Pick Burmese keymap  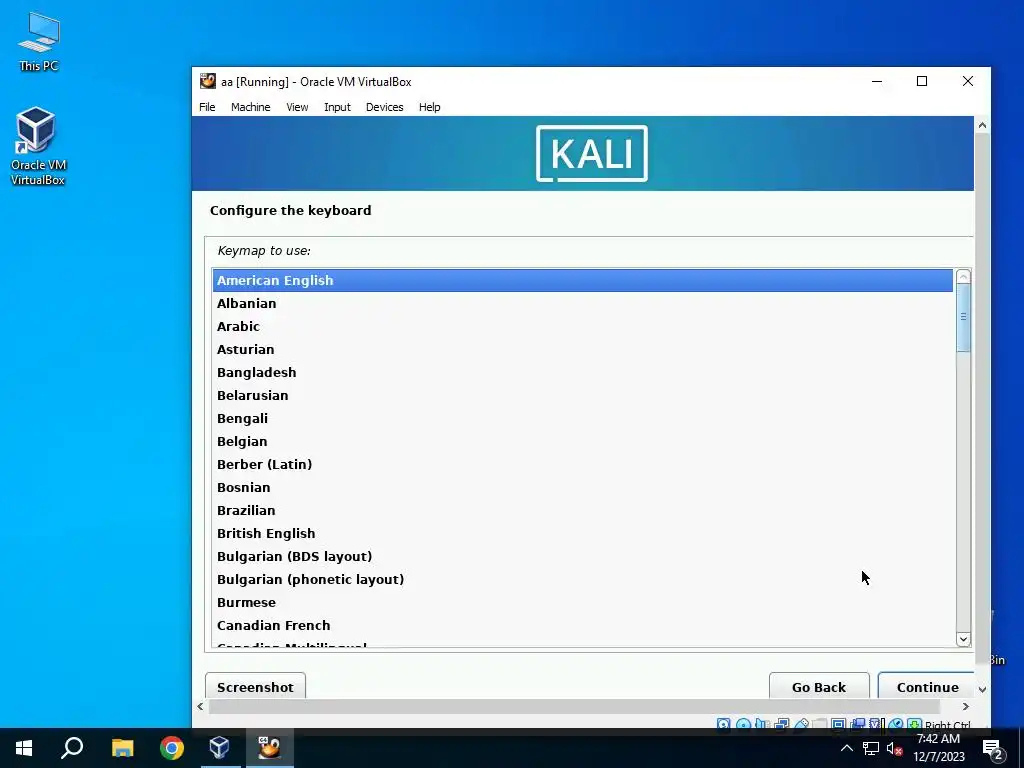pos(583,602)
